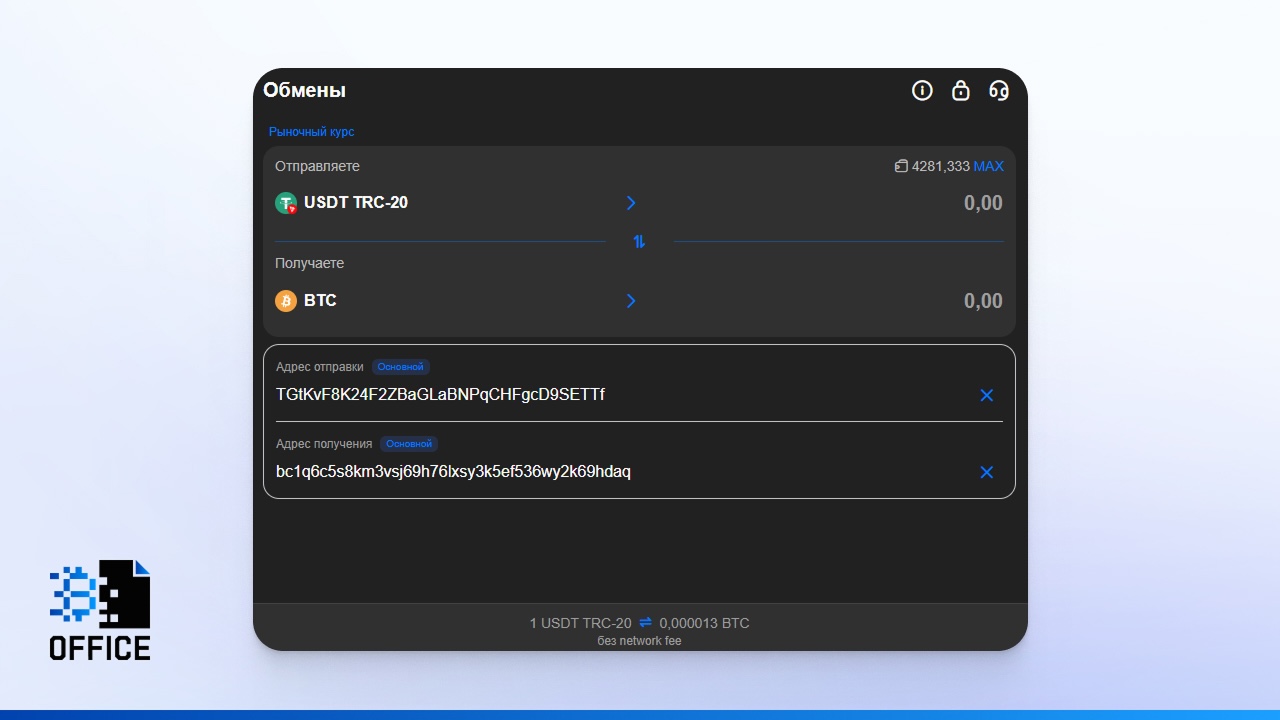Expand the USDT TRC-20 currency chevron
1280x720 pixels.
click(x=631, y=203)
